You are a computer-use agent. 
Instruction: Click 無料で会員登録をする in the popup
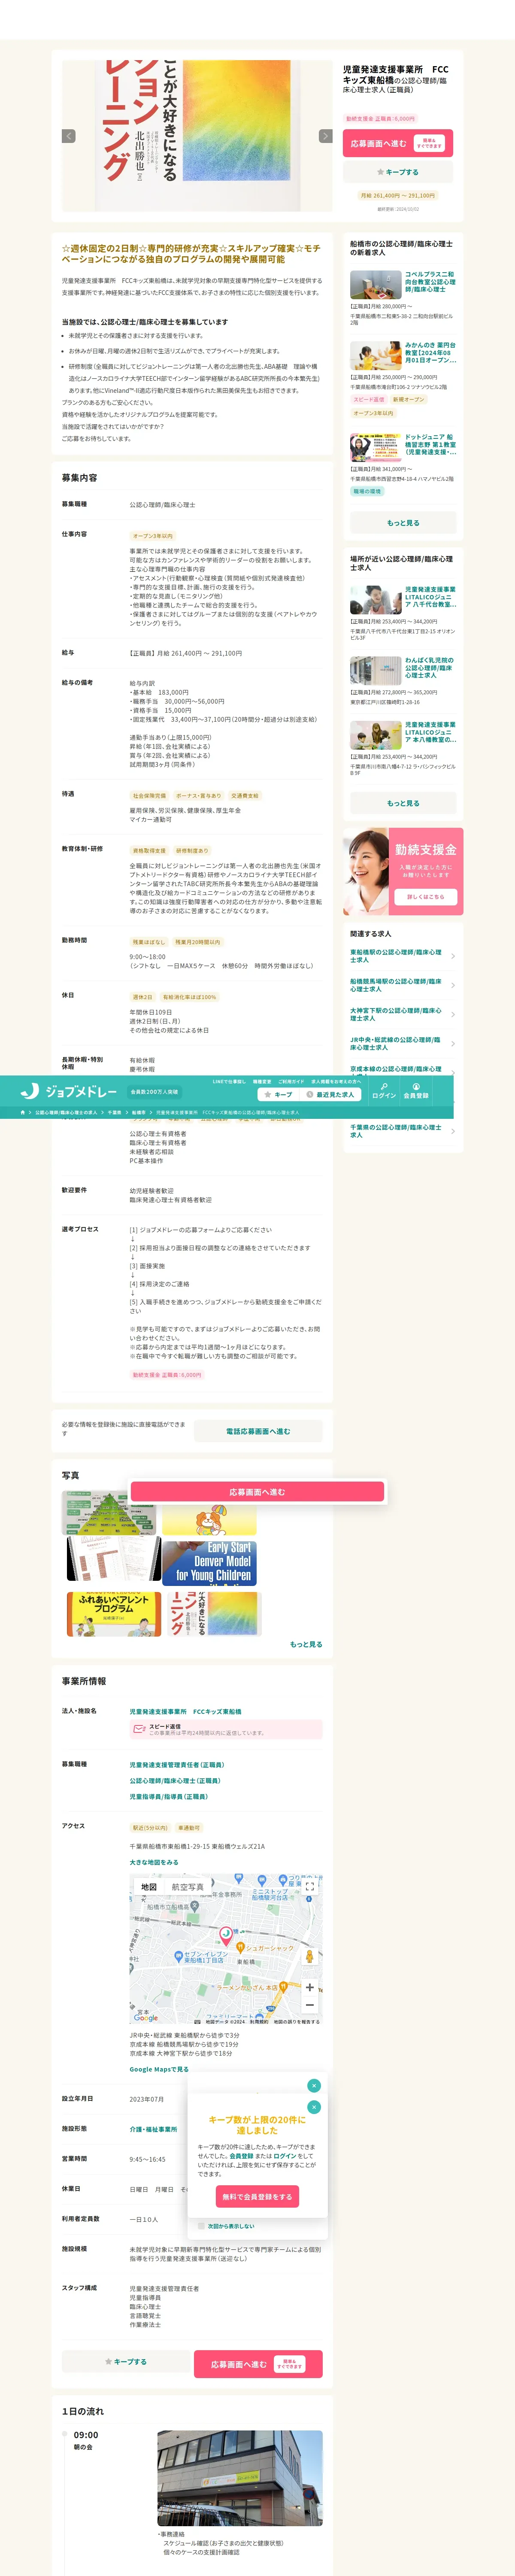(257, 2197)
